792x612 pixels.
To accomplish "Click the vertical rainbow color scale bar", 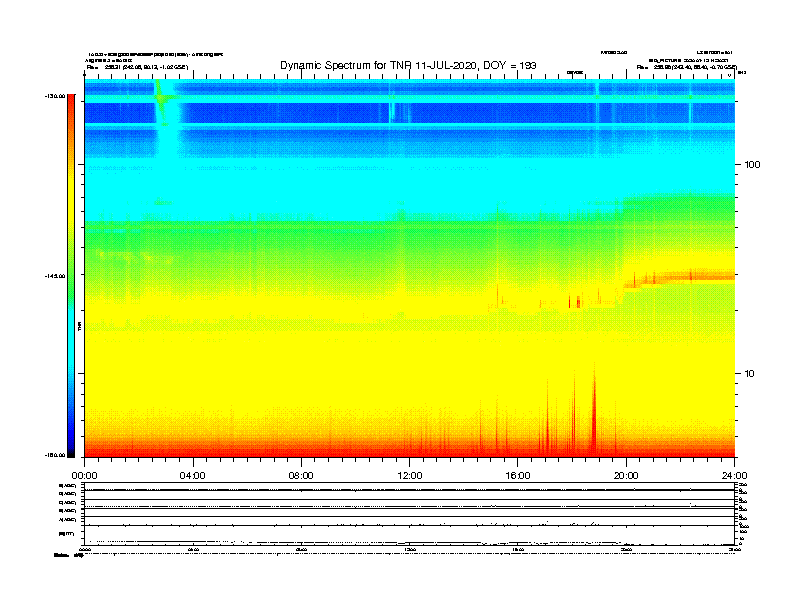I will tap(71, 276).
